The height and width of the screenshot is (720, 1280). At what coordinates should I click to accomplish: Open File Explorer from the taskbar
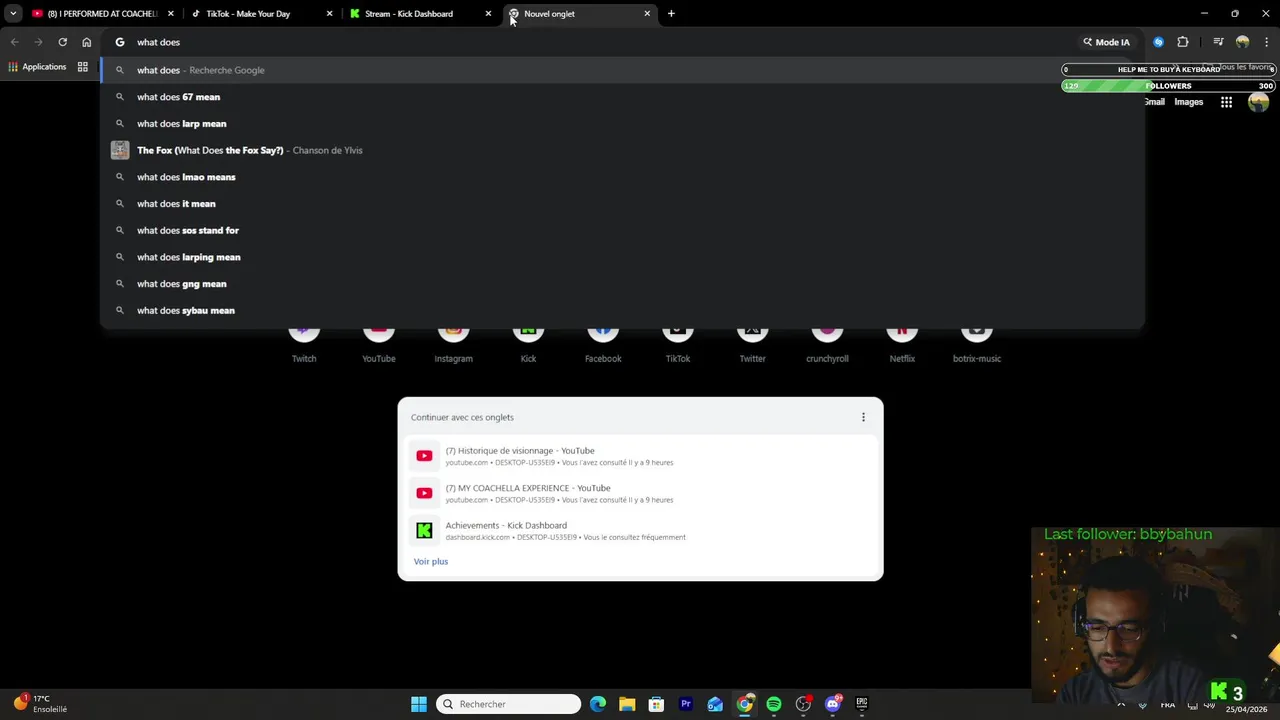coord(627,704)
